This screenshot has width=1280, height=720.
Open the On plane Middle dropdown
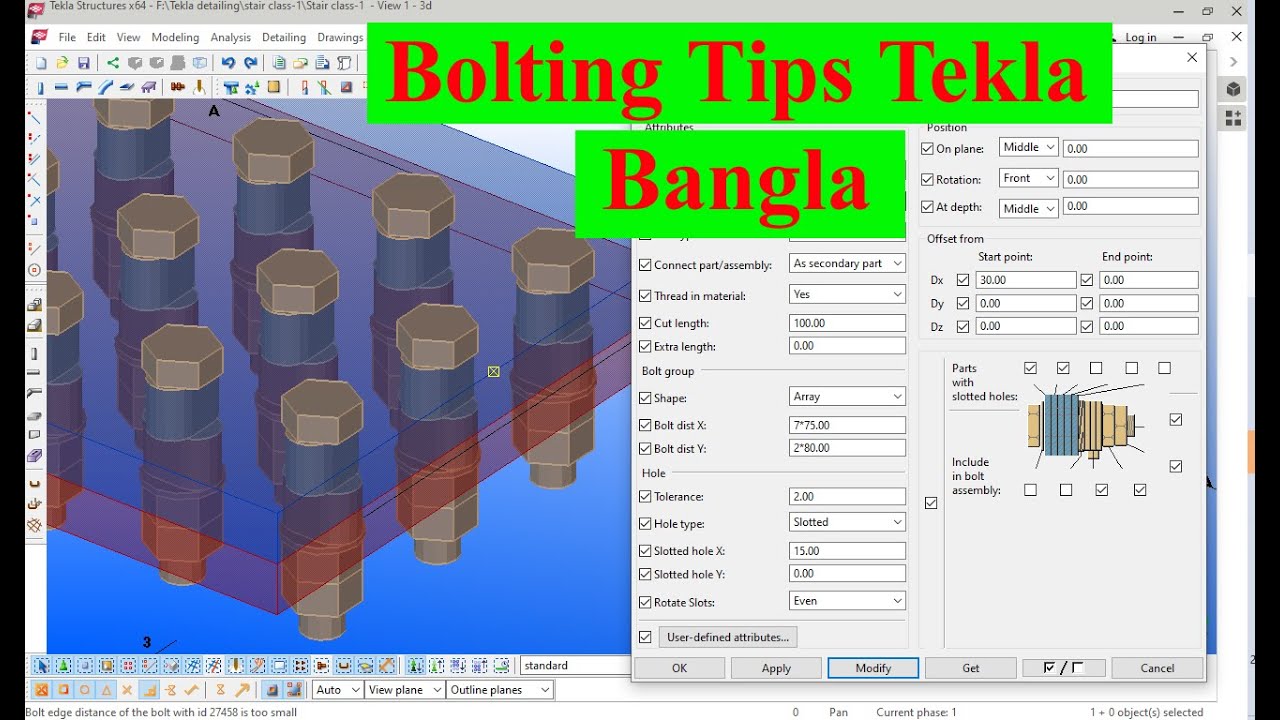[x=1028, y=147]
